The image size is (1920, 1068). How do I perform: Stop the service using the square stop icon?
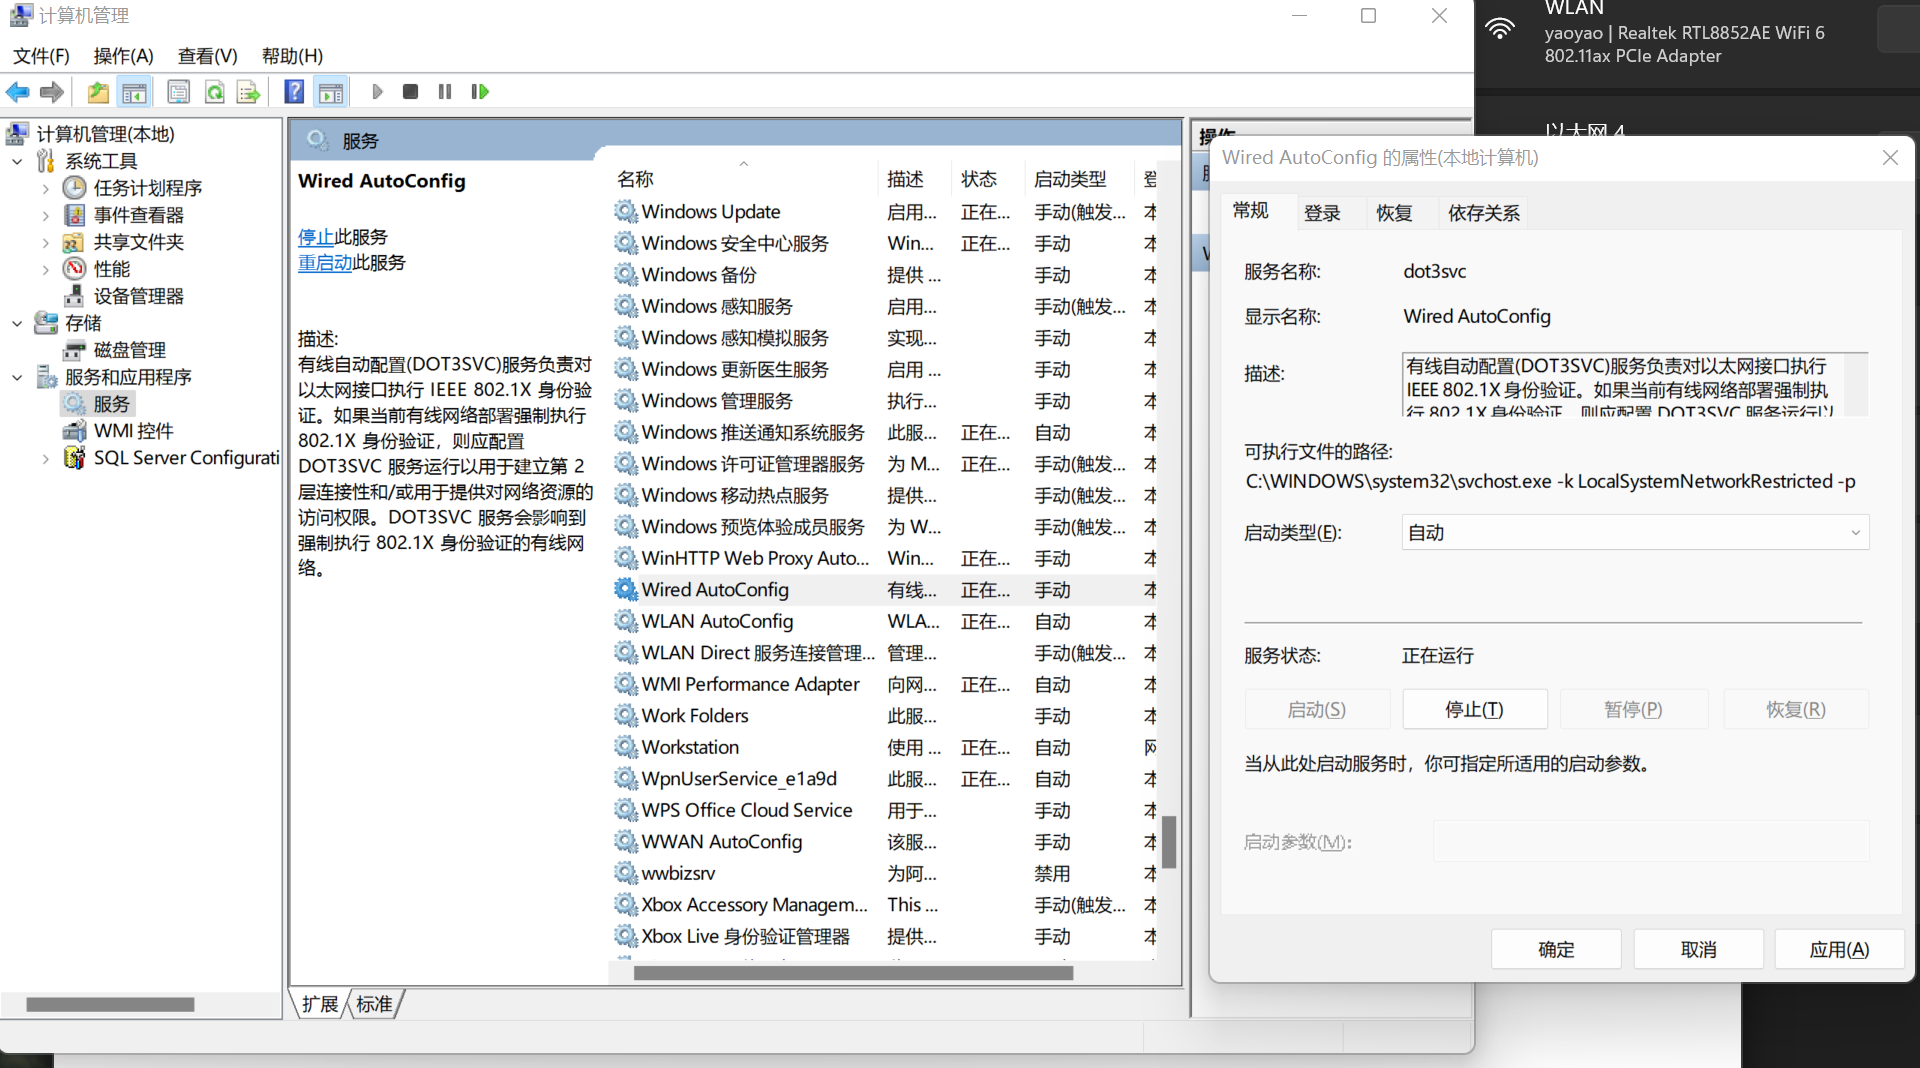pyautogui.click(x=410, y=91)
